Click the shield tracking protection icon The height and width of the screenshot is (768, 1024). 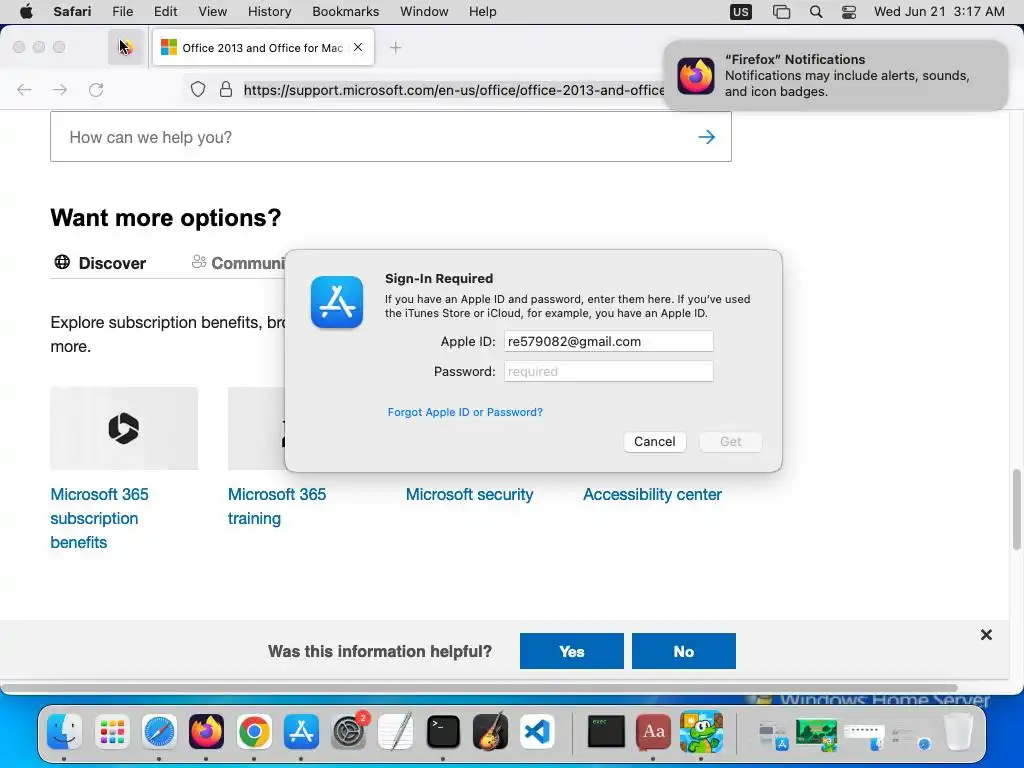(x=198, y=89)
